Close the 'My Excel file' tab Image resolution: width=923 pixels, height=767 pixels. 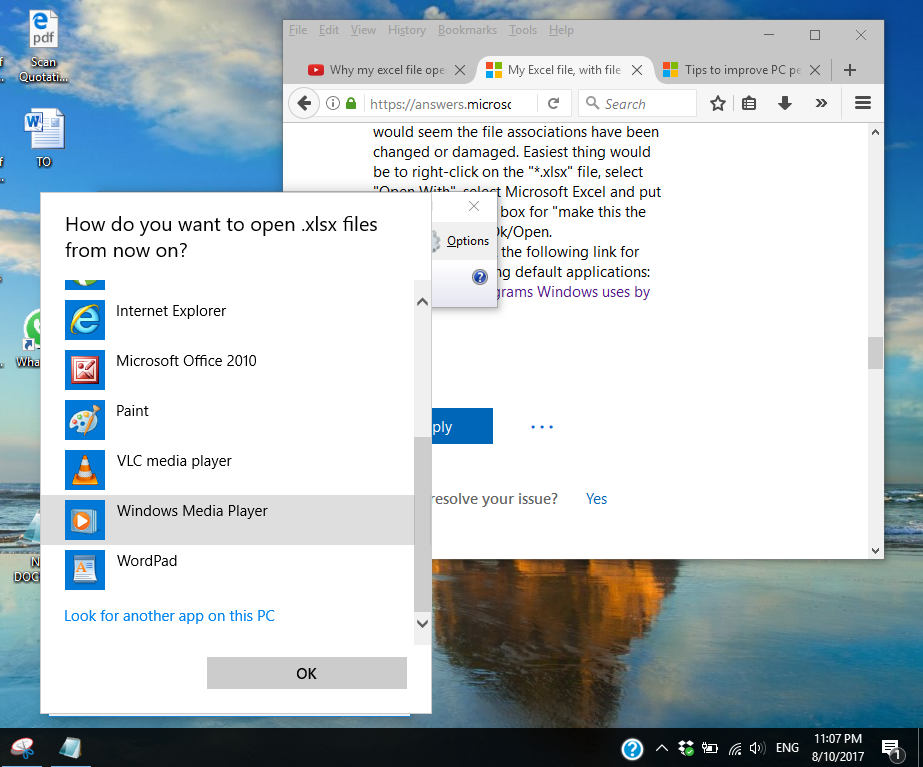637,70
